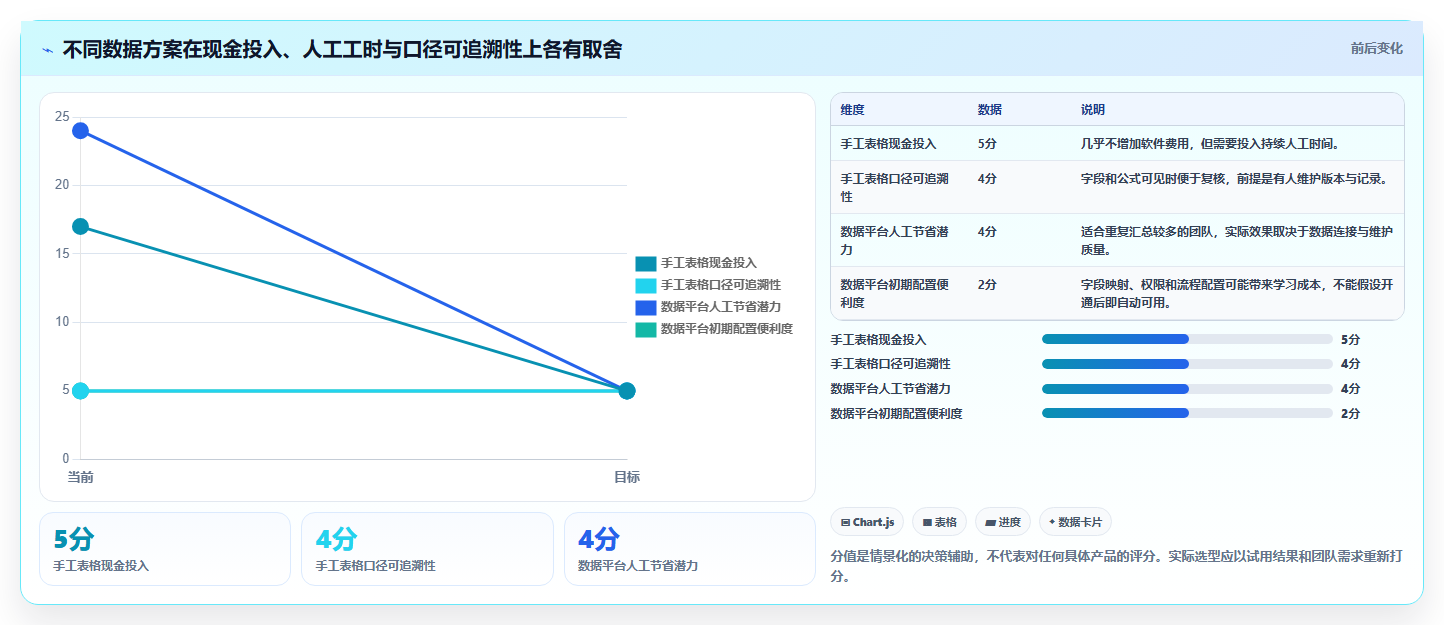Click description starting 字段和公式可见时便于复核
Viewport: 1444px width, 625px height.
[x=1234, y=179]
